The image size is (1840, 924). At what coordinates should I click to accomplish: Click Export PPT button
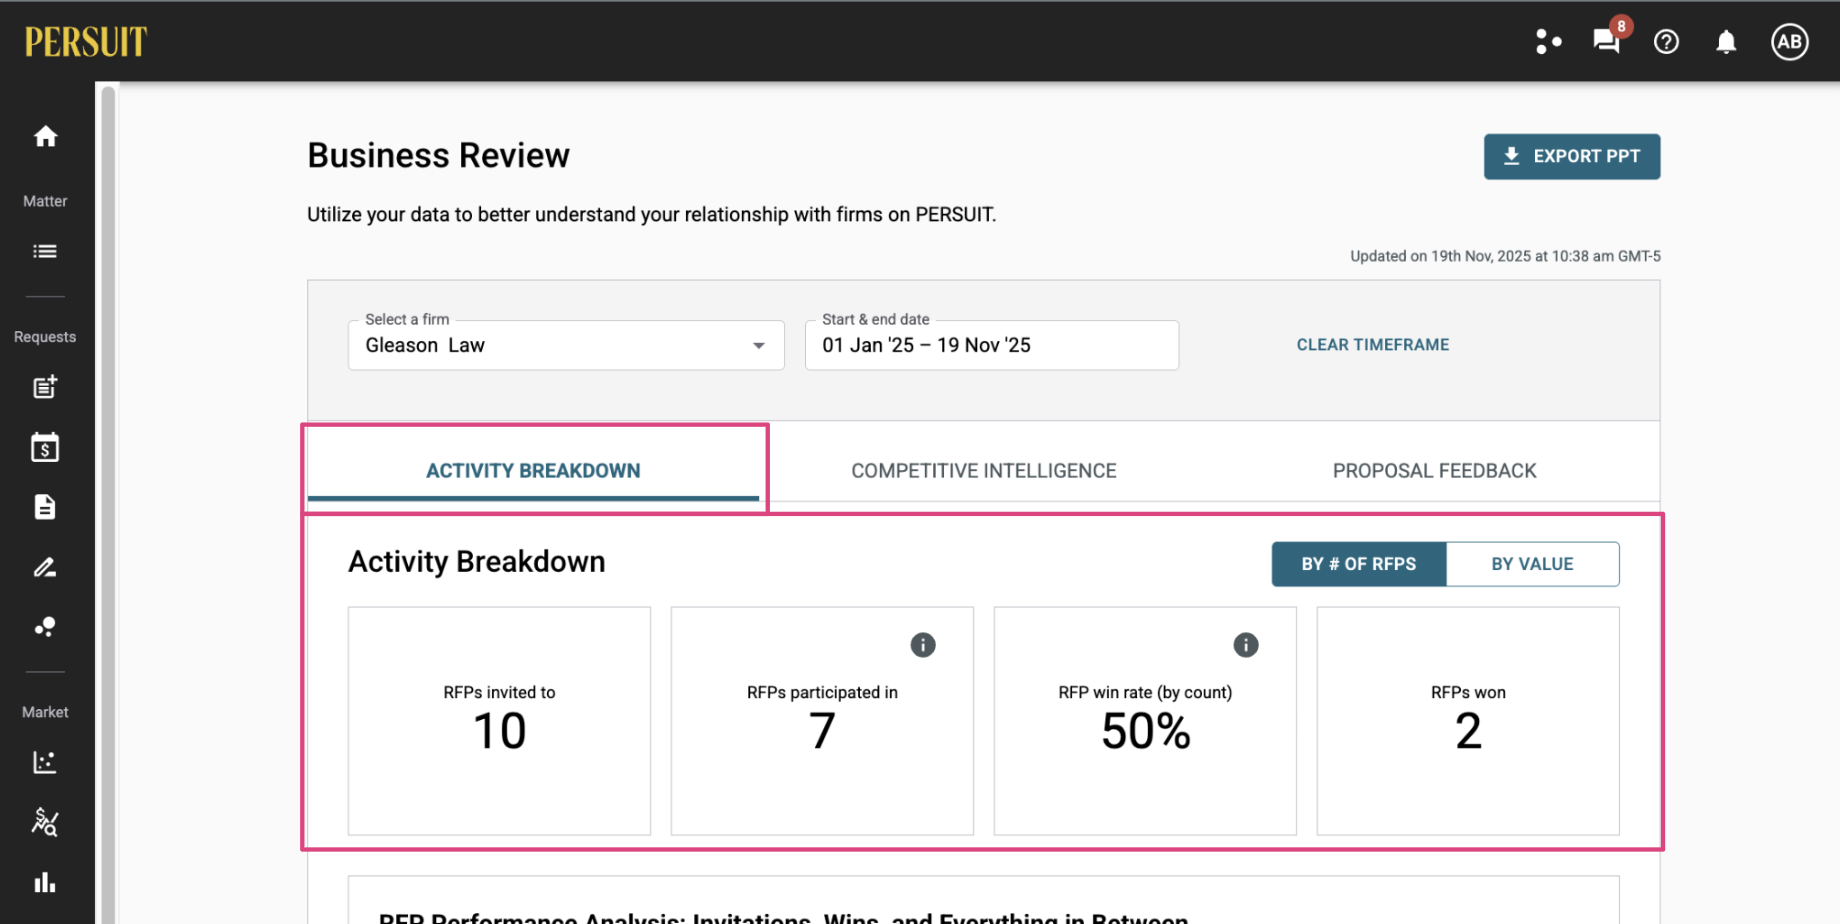1572,157
